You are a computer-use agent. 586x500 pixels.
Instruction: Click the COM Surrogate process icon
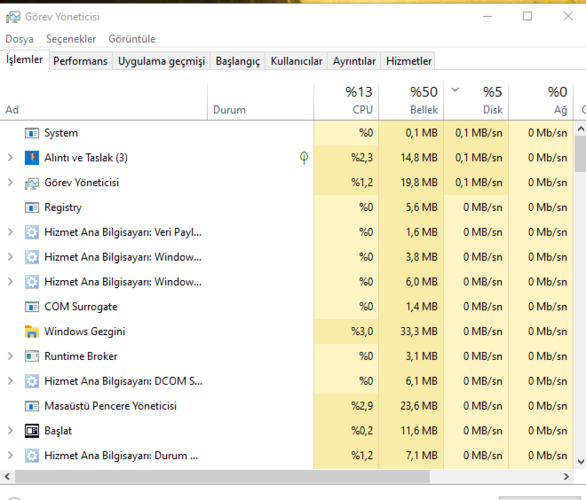[32, 307]
